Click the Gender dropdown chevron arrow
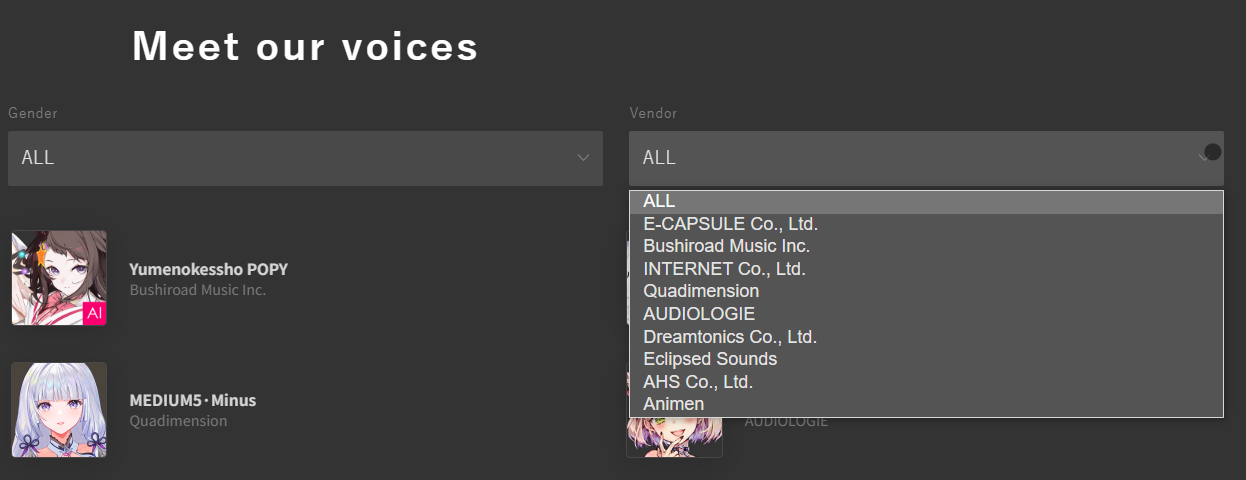The height and width of the screenshot is (480, 1246). click(x=583, y=158)
